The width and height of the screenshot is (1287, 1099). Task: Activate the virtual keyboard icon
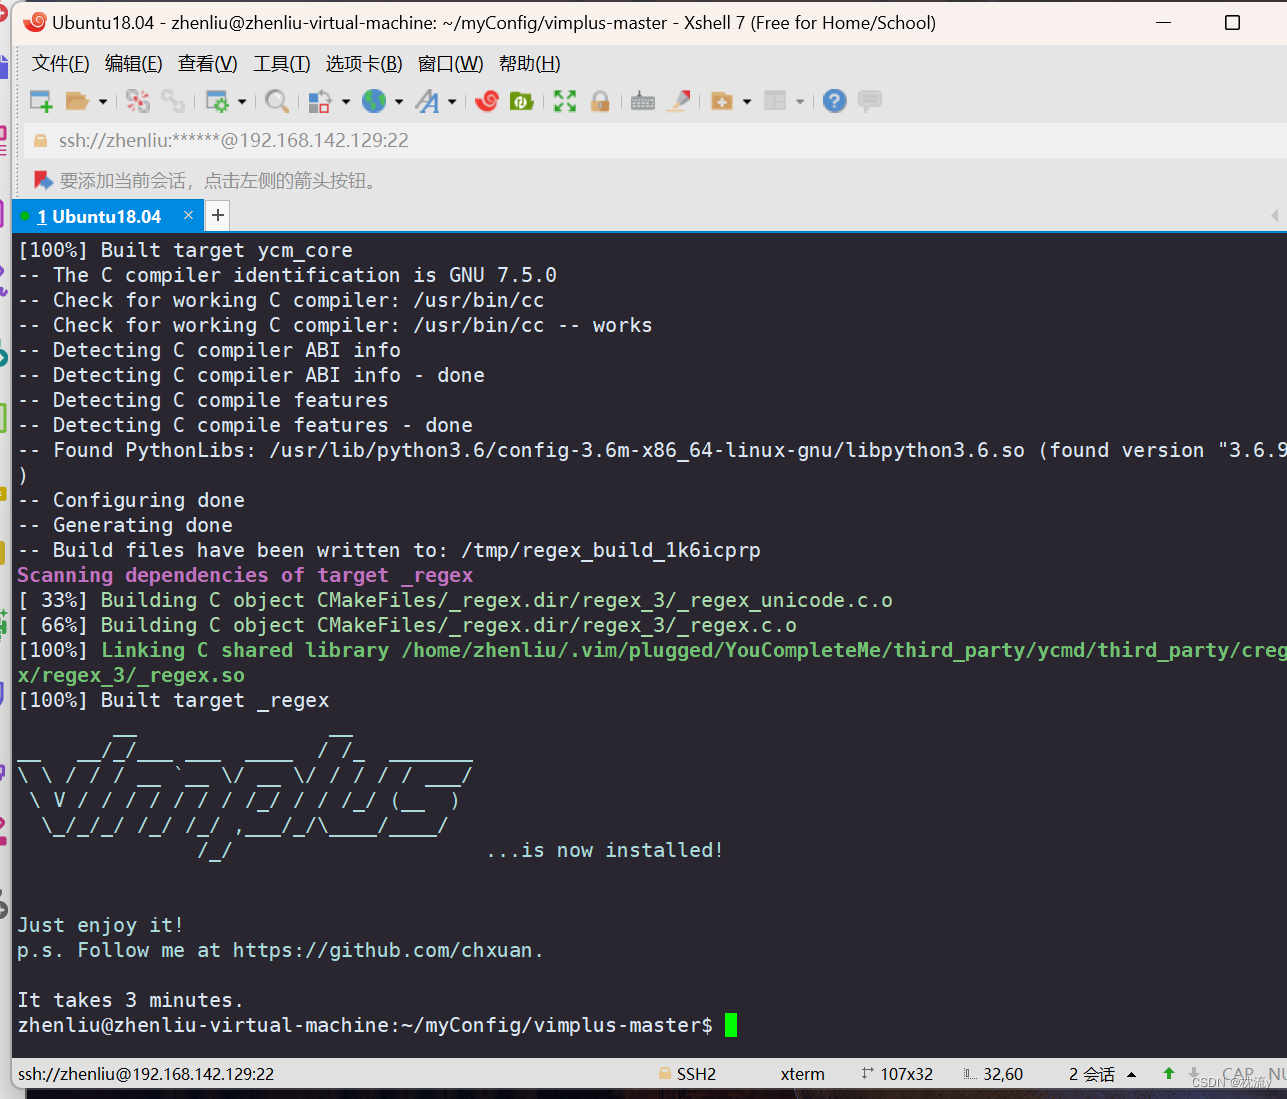pos(642,100)
